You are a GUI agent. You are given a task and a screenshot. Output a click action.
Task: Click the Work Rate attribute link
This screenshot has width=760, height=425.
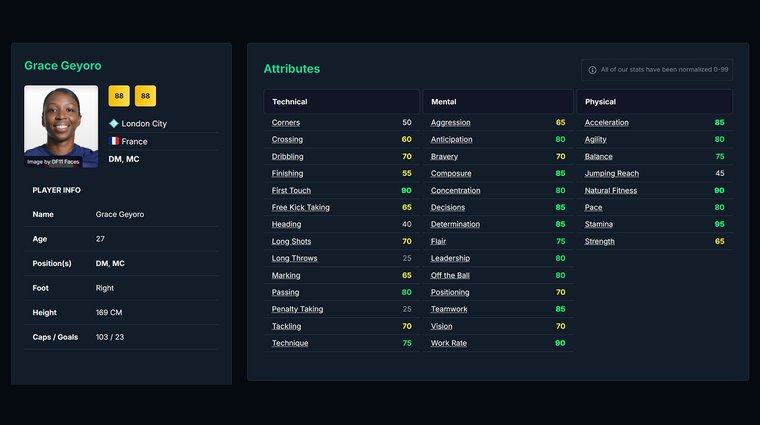pos(448,344)
